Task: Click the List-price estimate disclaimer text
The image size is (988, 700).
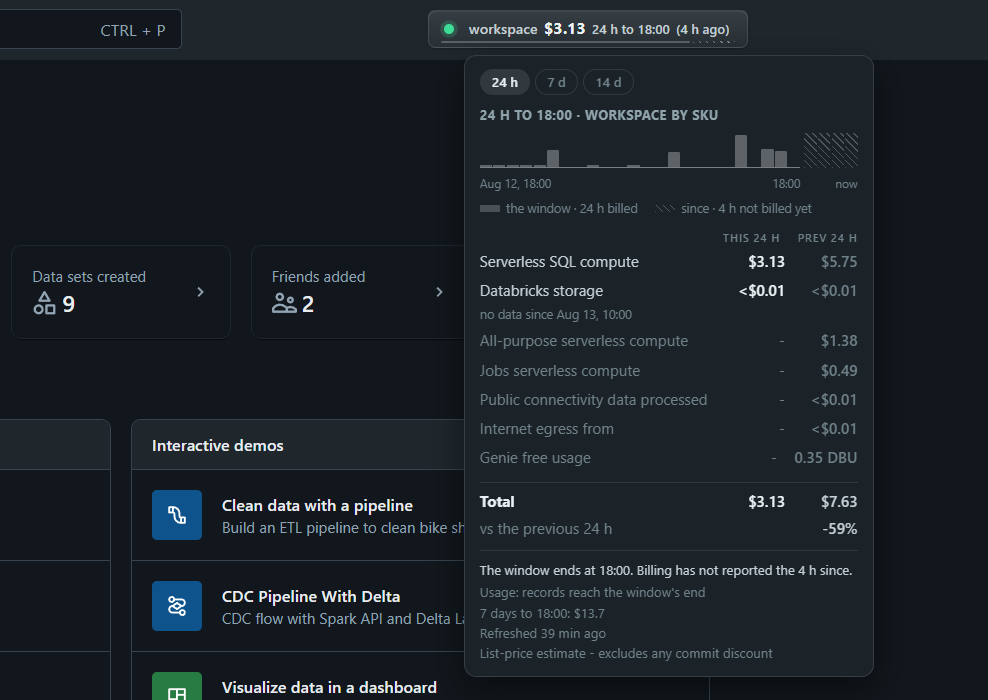Action: [x=626, y=653]
